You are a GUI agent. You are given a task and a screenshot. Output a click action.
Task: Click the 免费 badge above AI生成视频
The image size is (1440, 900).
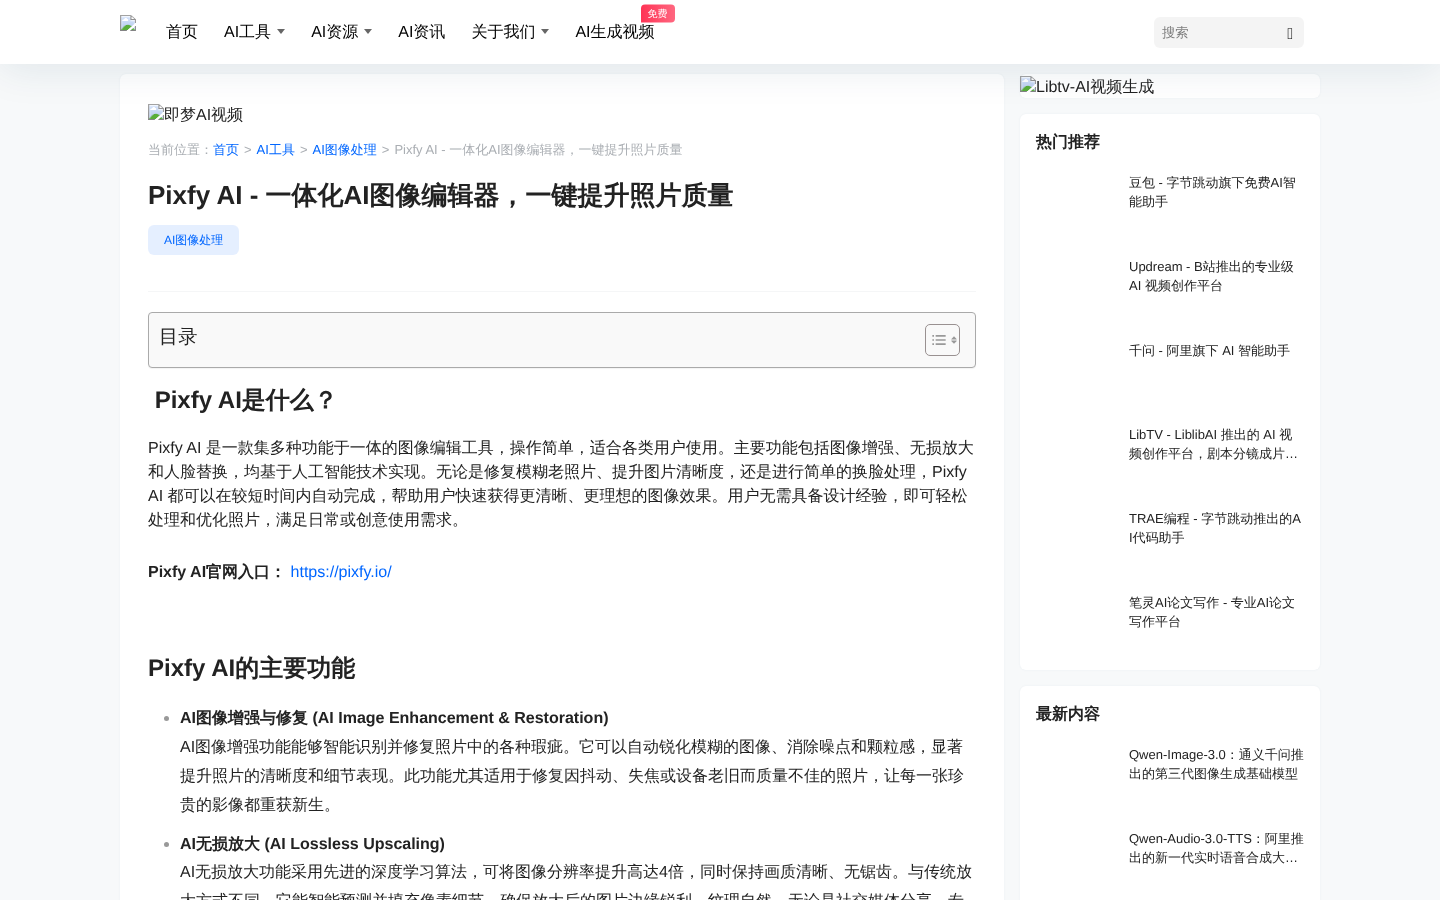[657, 13]
